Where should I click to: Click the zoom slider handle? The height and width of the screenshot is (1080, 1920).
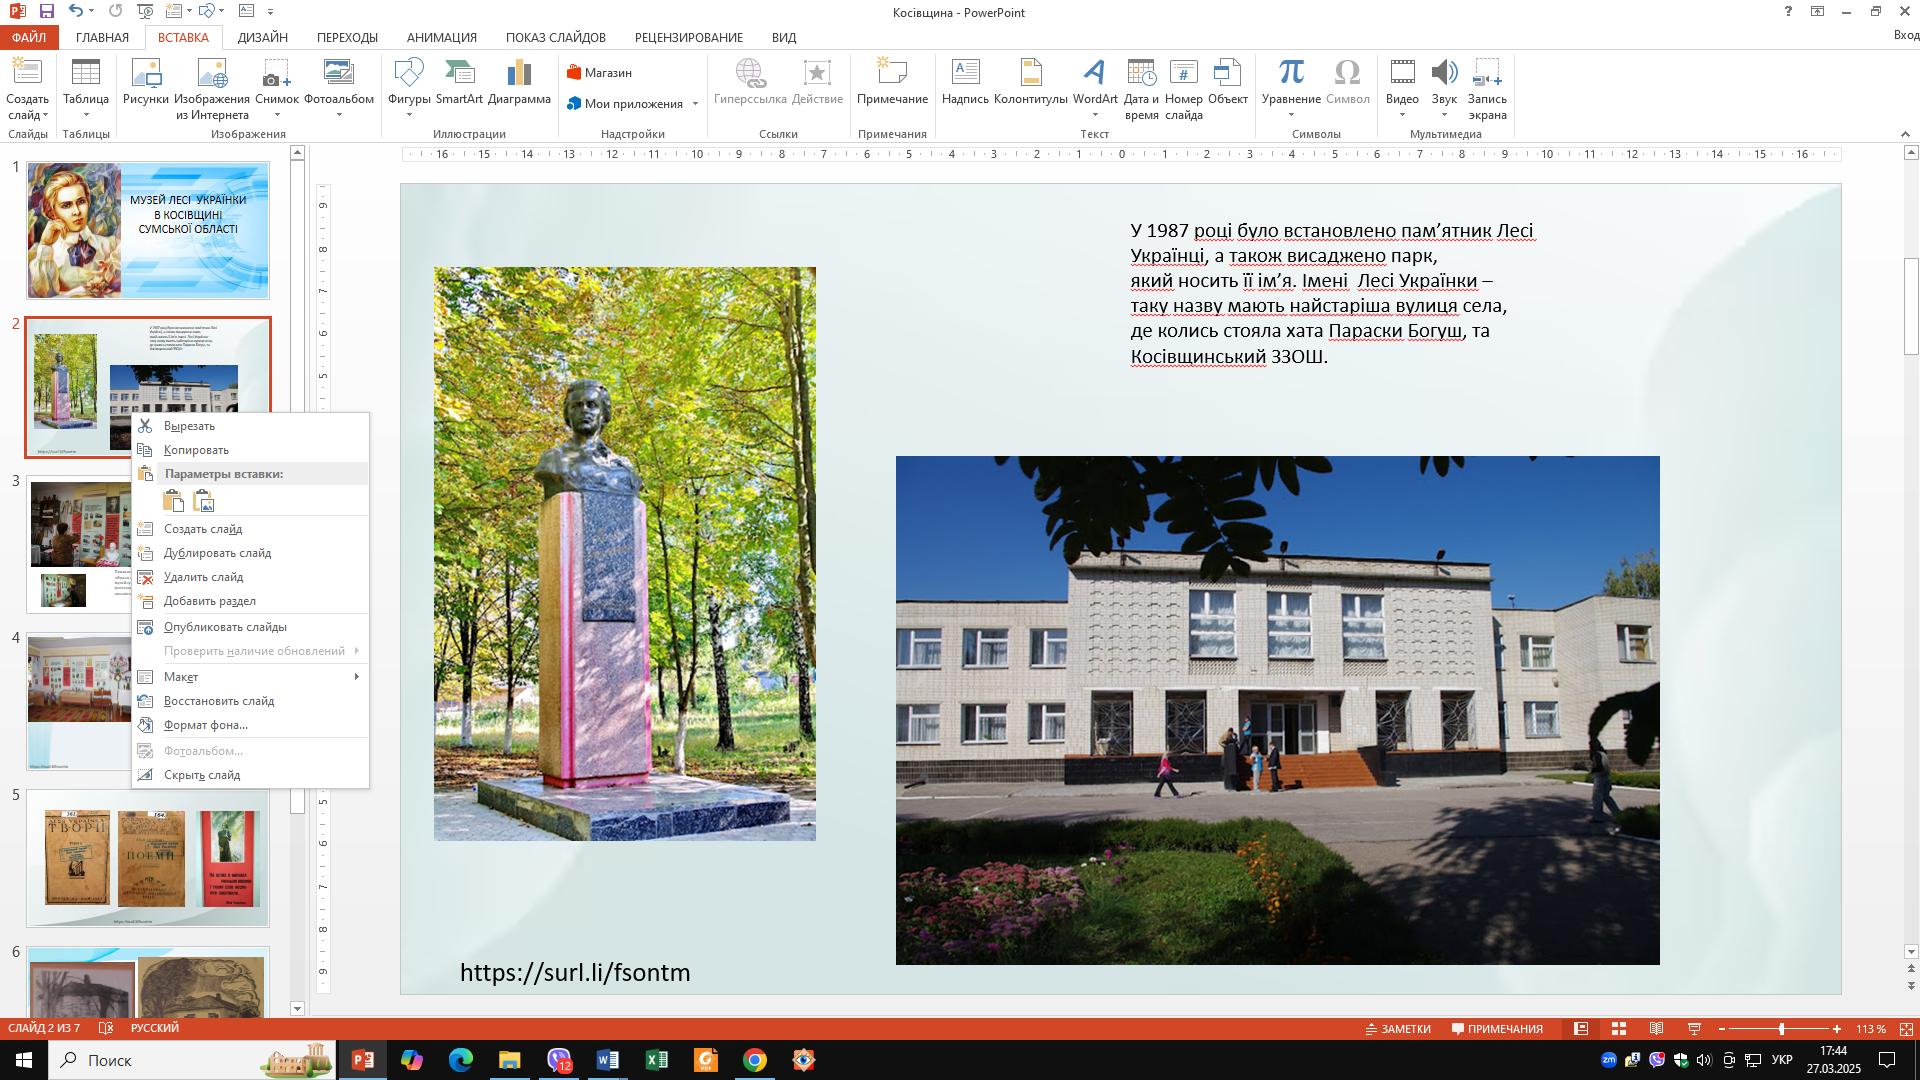[1781, 1029]
